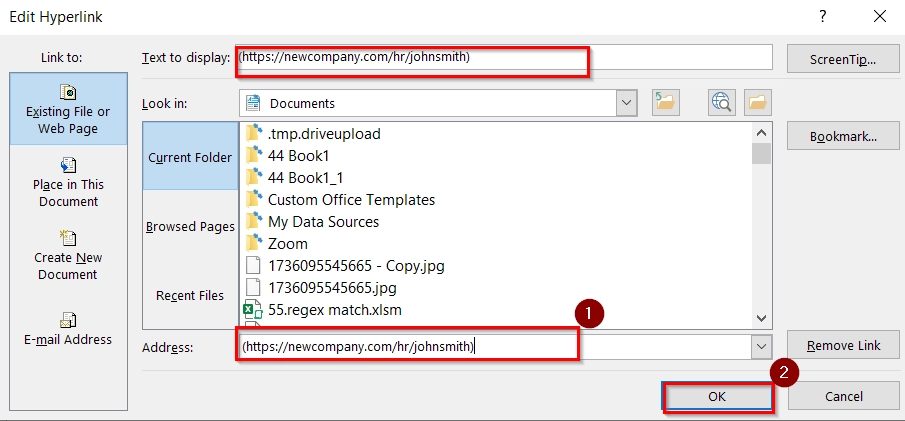Screen dimensions: 905x421
Task: Click the Remove Link button
Action: pyautogui.click(x=843, y=346)
